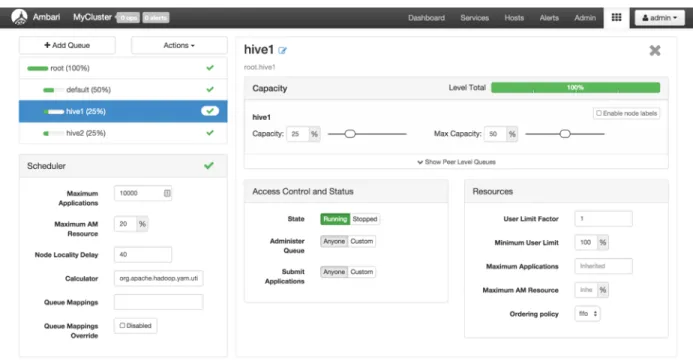Click Scheduler Maximum Applications 10000 field
The image size is (693, 361).
[x=143, y=193]
